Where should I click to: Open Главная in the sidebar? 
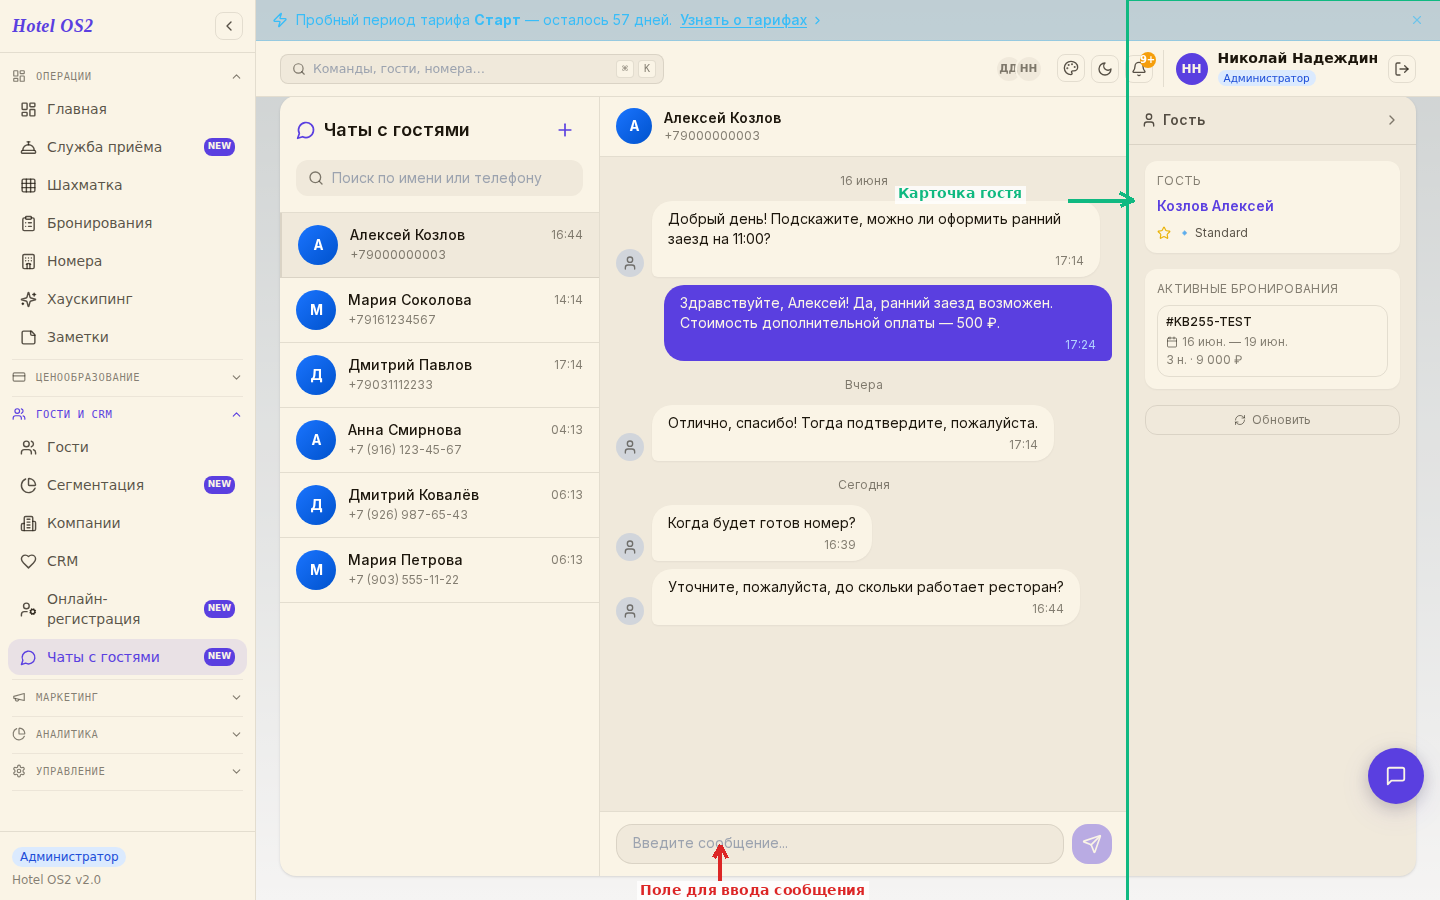point(127,109)
